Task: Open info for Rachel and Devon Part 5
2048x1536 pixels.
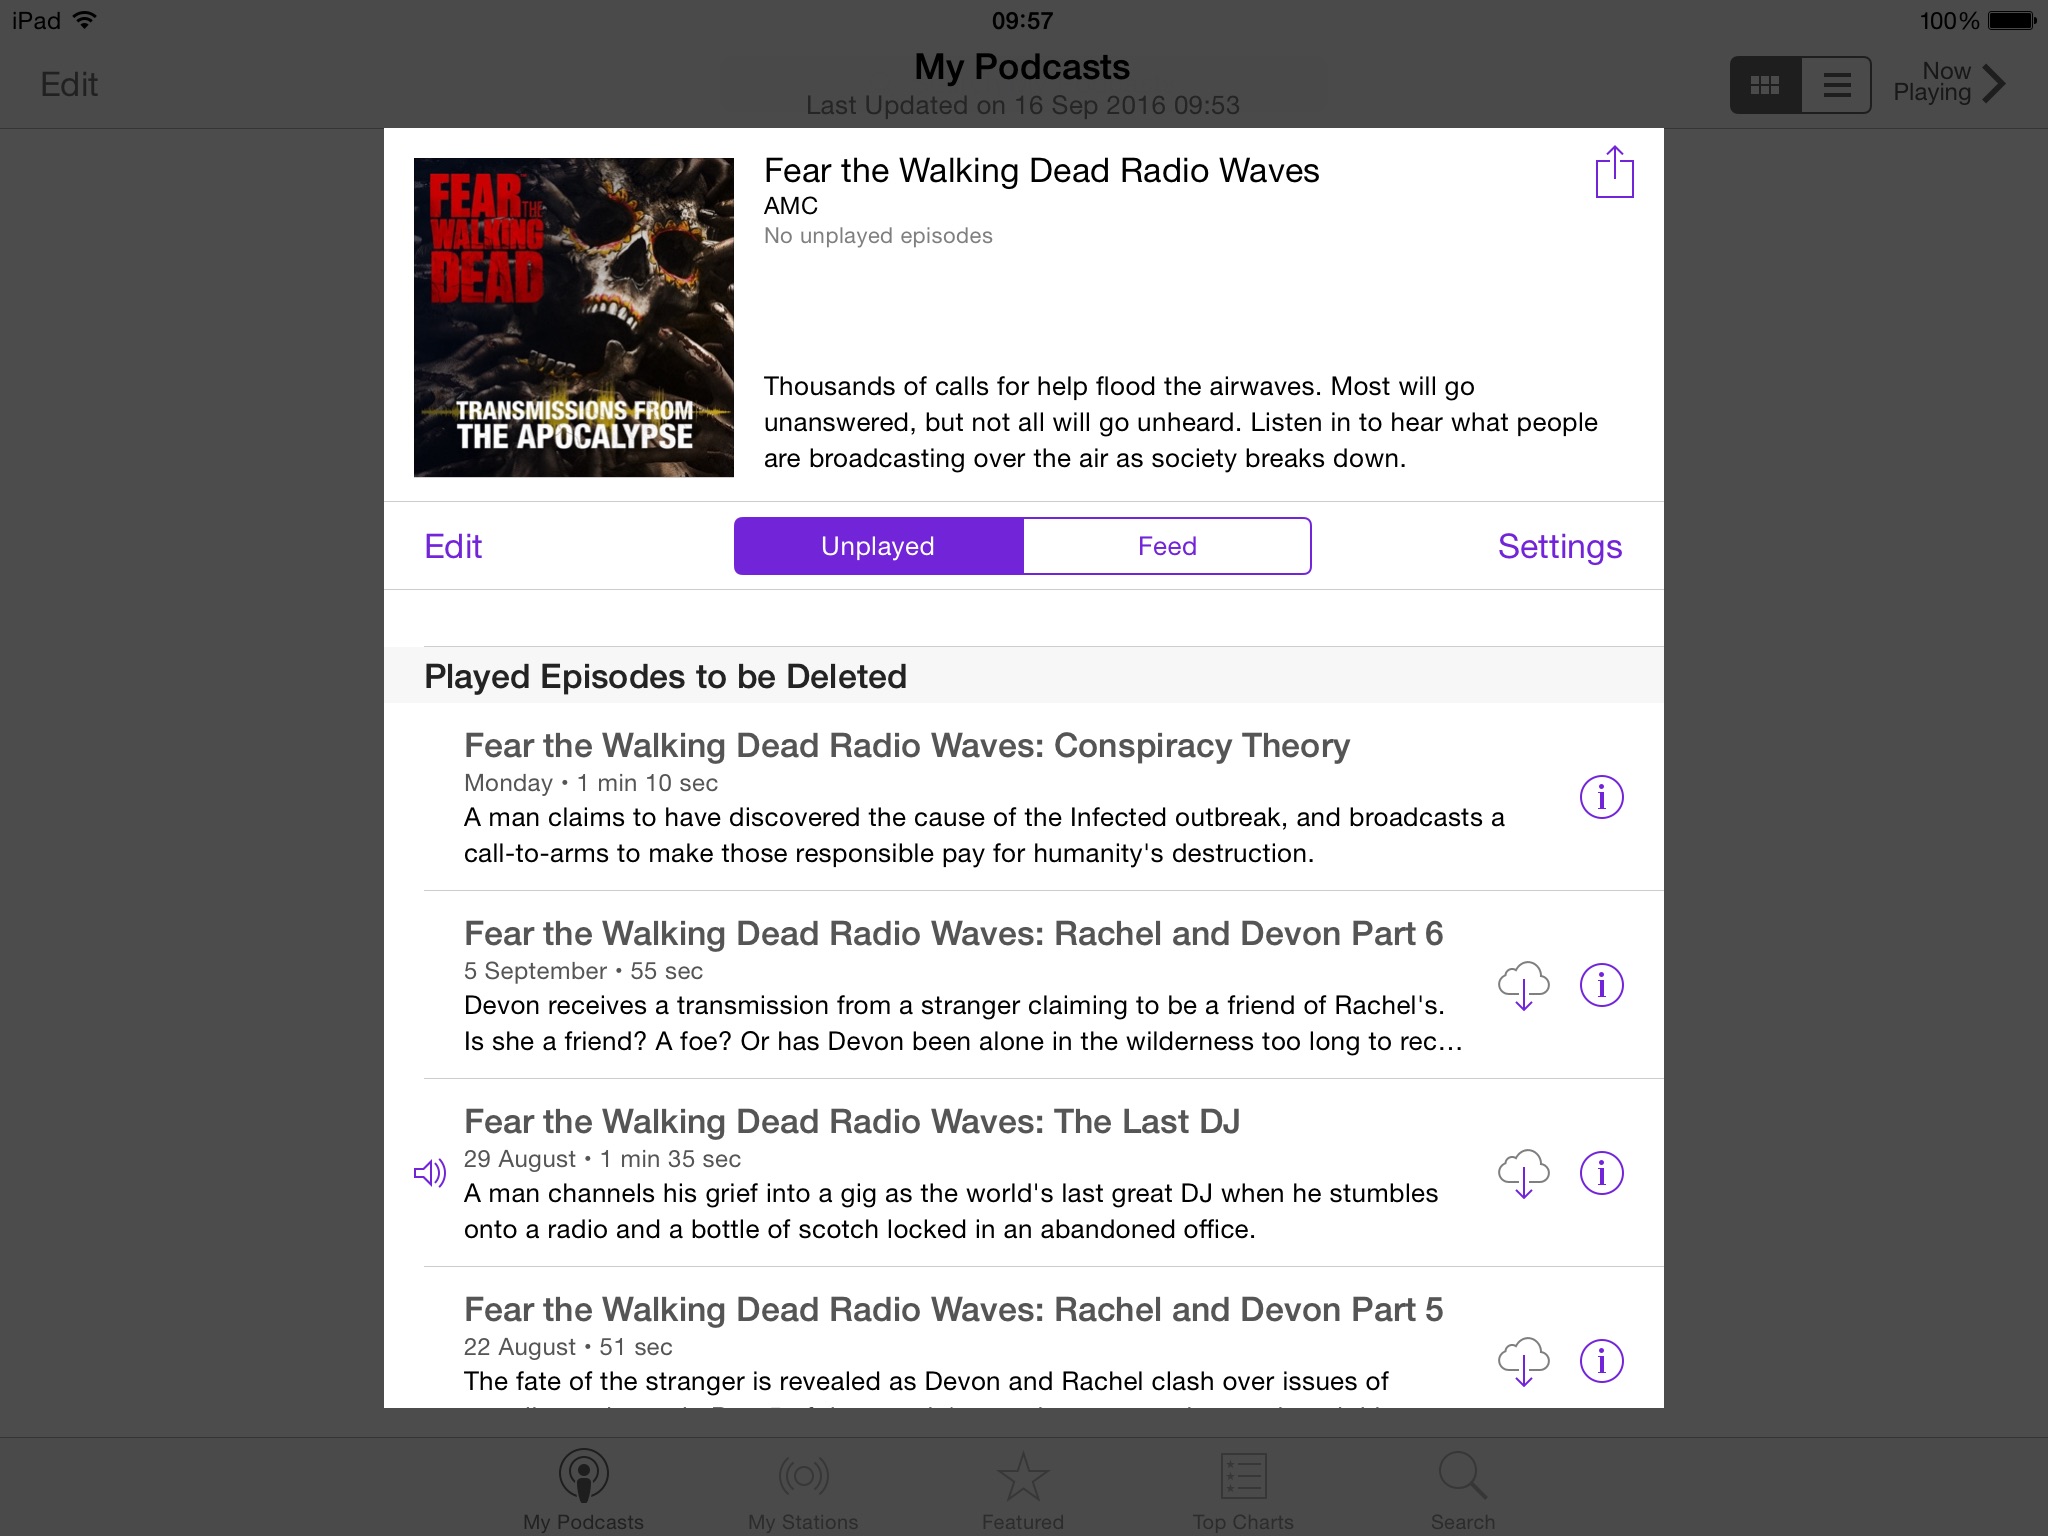Action: pos(1601,1361)
